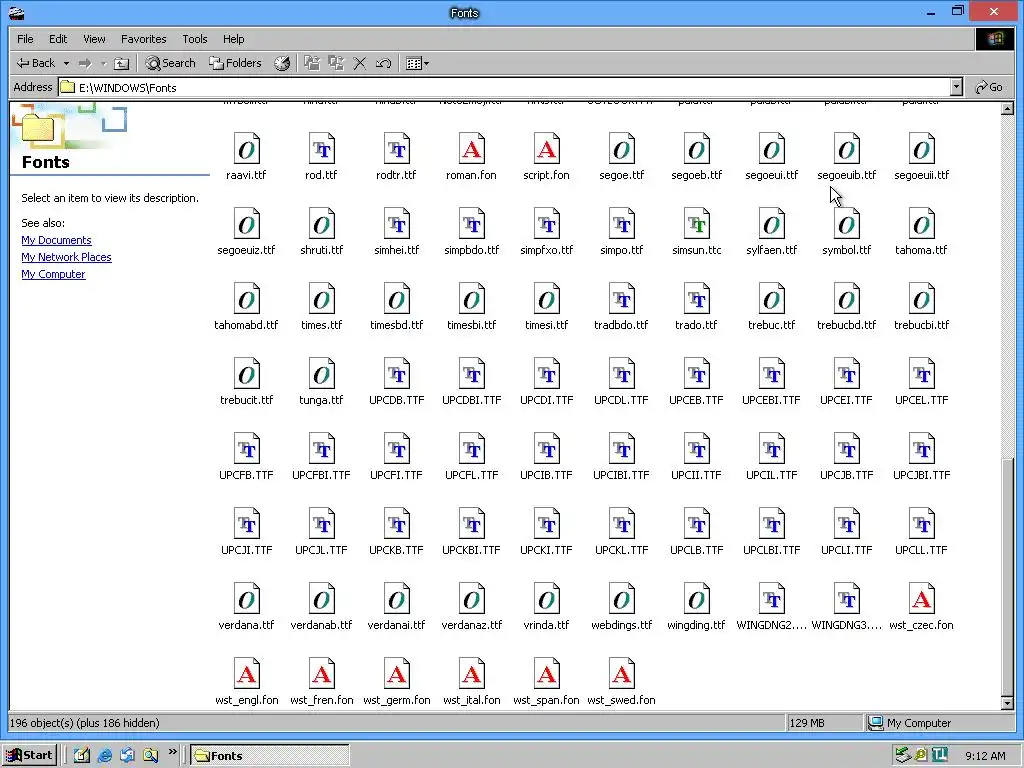Click the Copy To toolbar icon

click(336, 63)
